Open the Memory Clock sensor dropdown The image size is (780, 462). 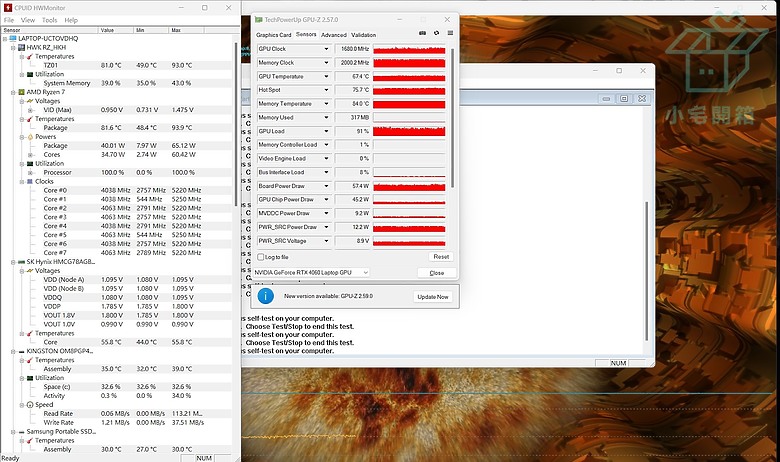click(x=326, y=63)
